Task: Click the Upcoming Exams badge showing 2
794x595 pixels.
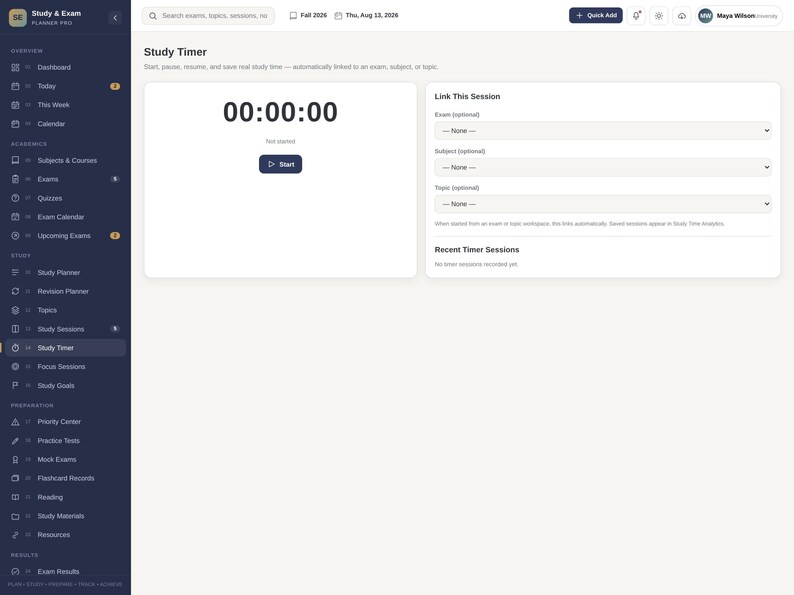Action: (x=115, y=235)
